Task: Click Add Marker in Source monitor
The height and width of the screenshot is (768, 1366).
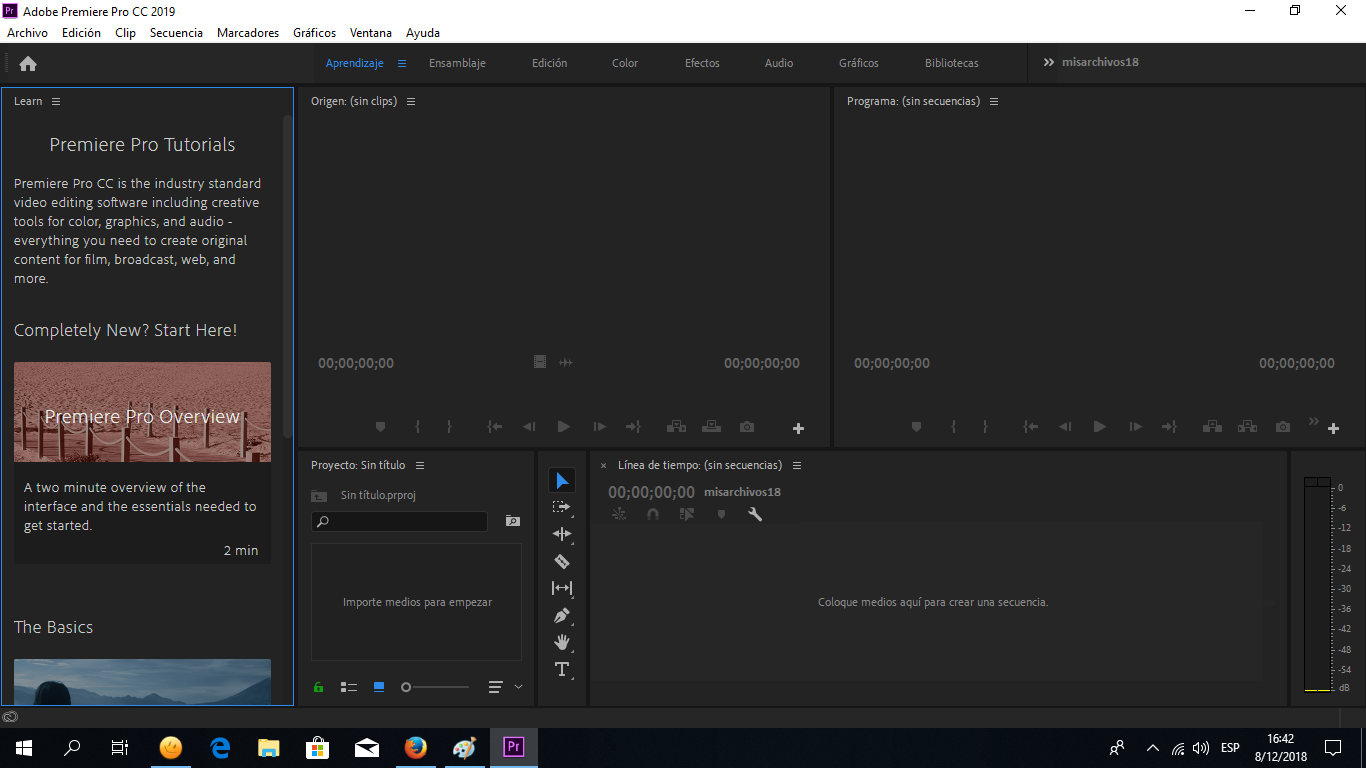Action: pyautogui.click(x=380, y=427)
